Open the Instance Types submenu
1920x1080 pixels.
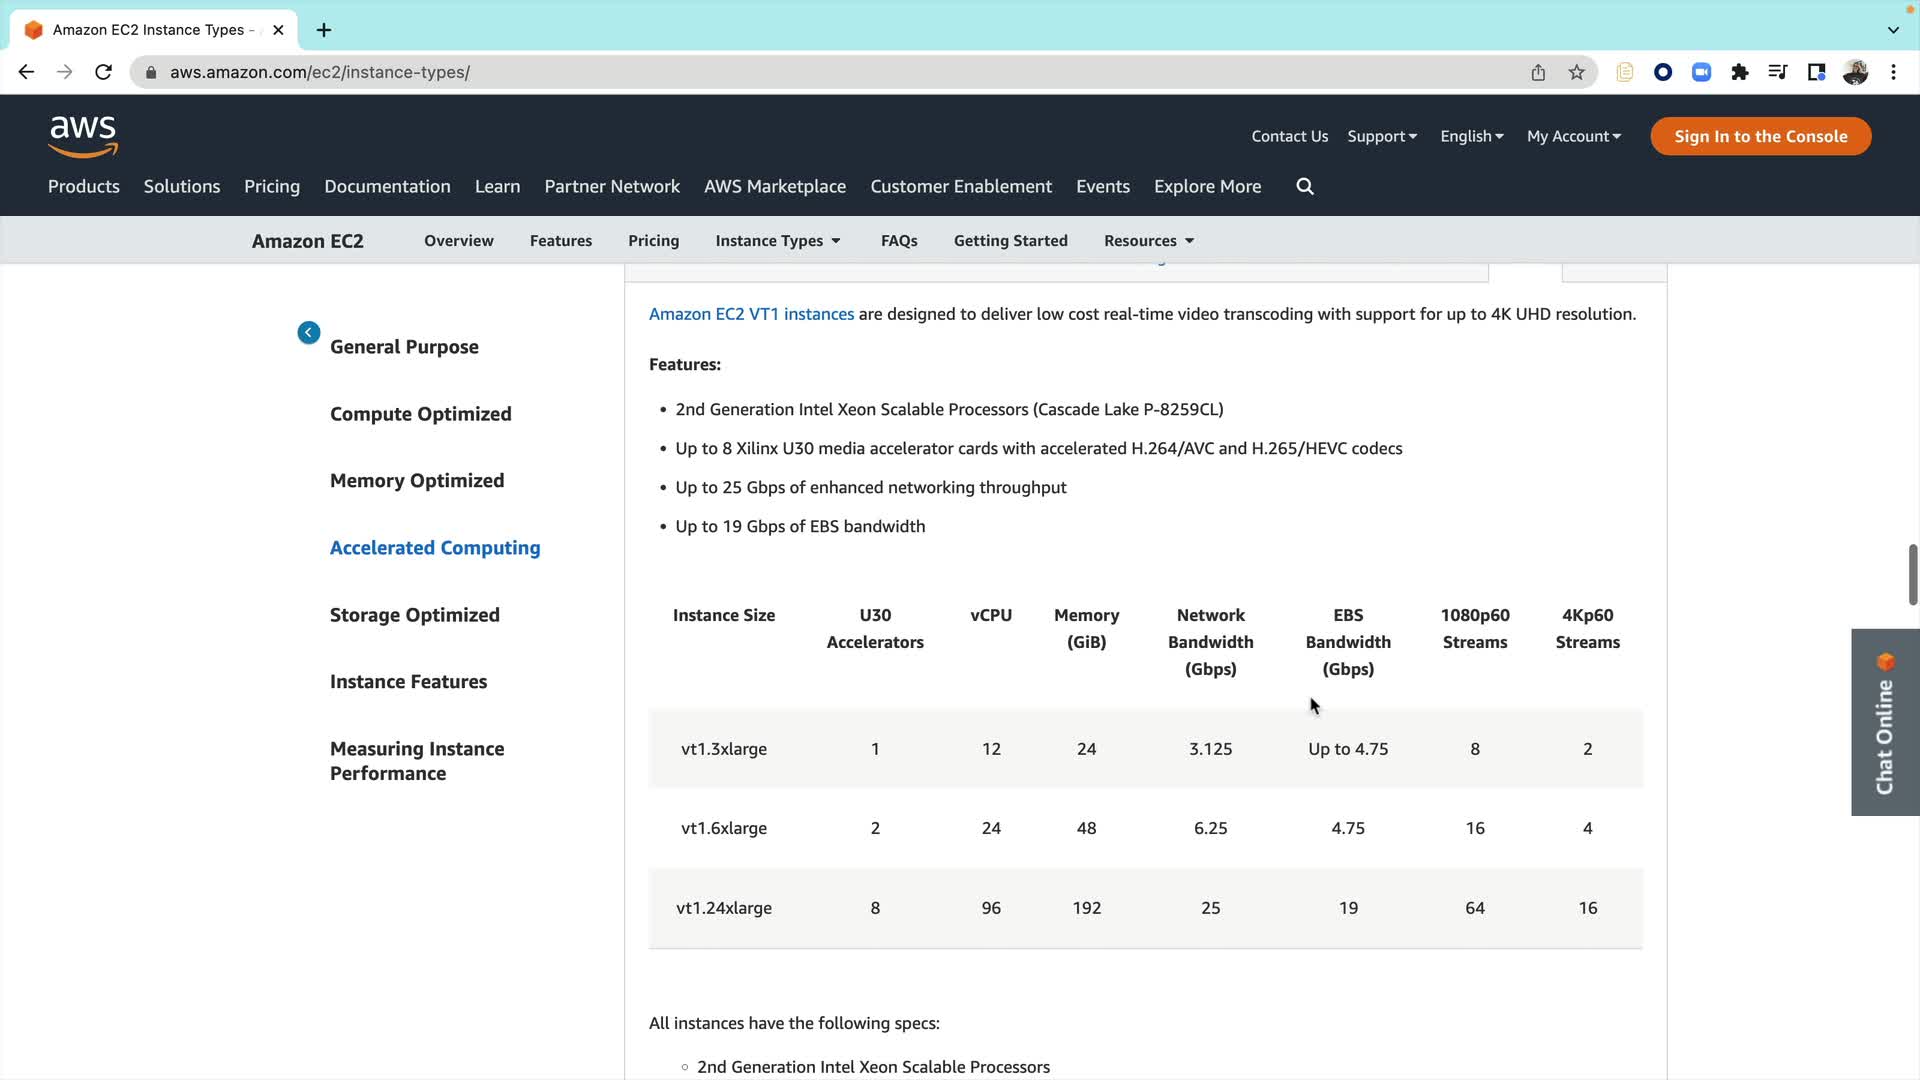pos(778,241)
